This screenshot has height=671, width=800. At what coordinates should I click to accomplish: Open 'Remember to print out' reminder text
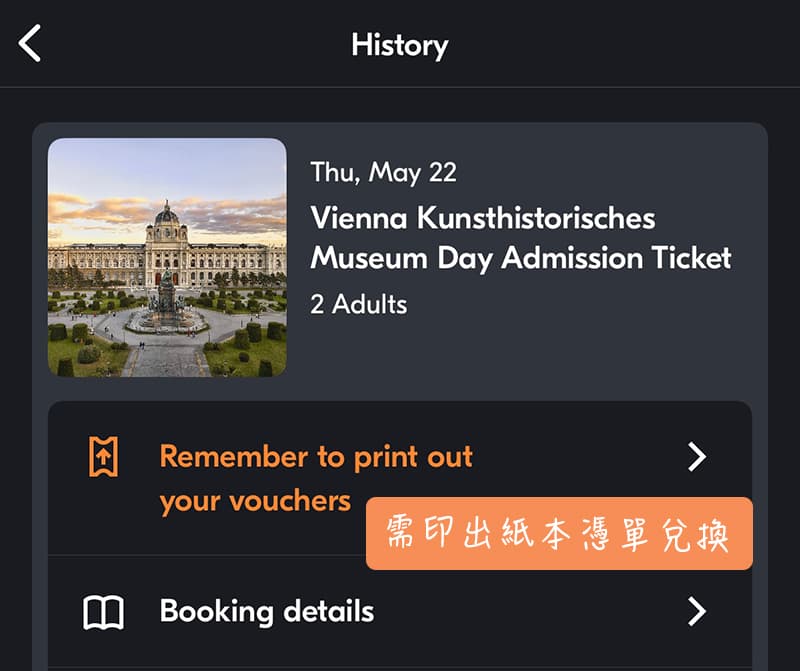click(x=316, y=457)
